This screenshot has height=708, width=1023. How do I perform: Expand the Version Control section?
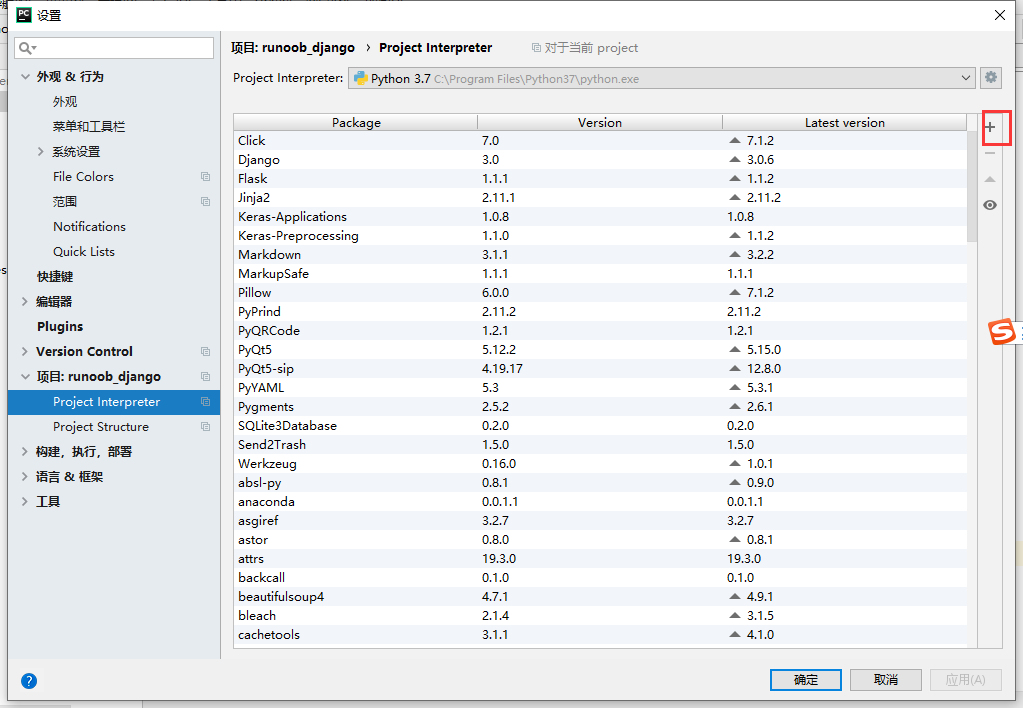(25, 351)
